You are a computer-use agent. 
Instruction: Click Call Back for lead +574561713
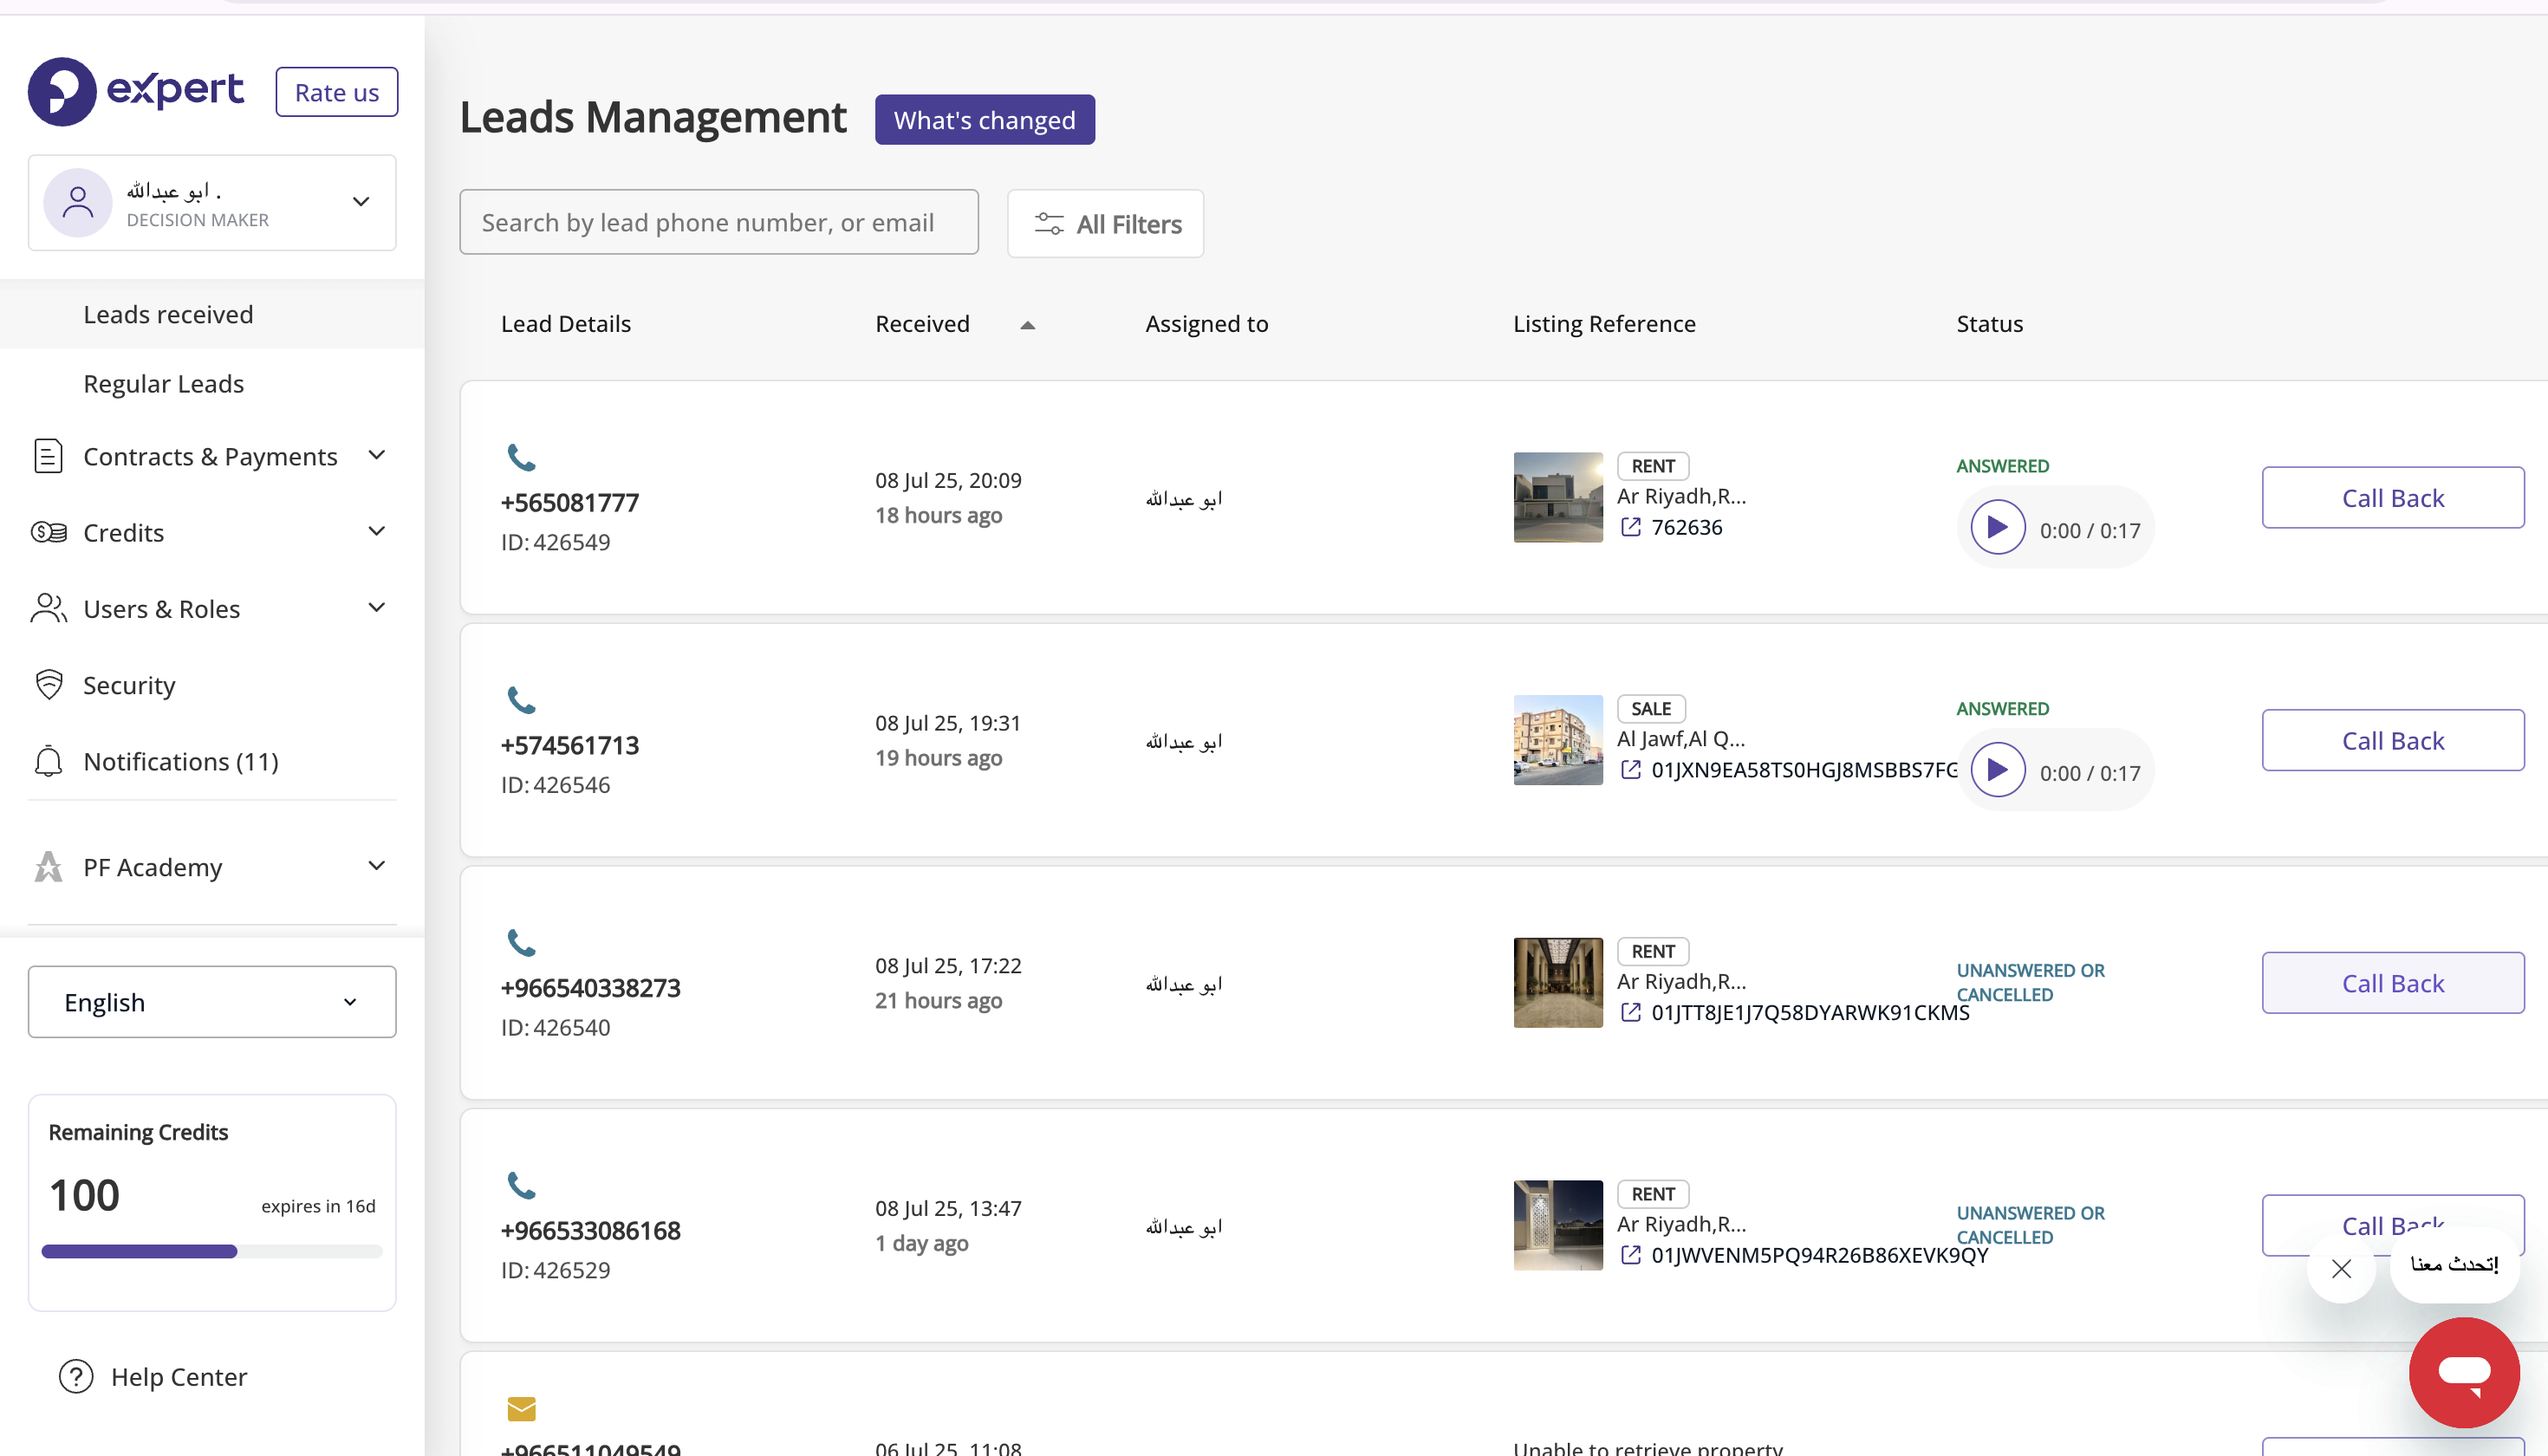(x=2392, y=741)
